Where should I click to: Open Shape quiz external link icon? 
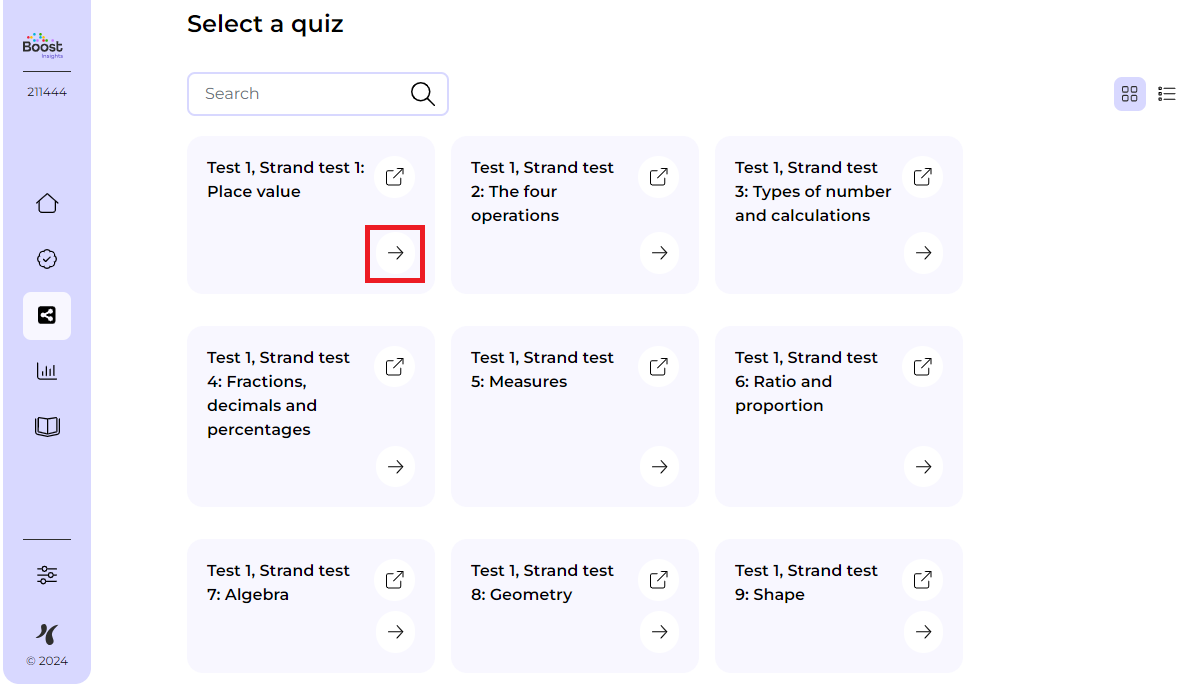pyautogui.click(x=923, y=580)
